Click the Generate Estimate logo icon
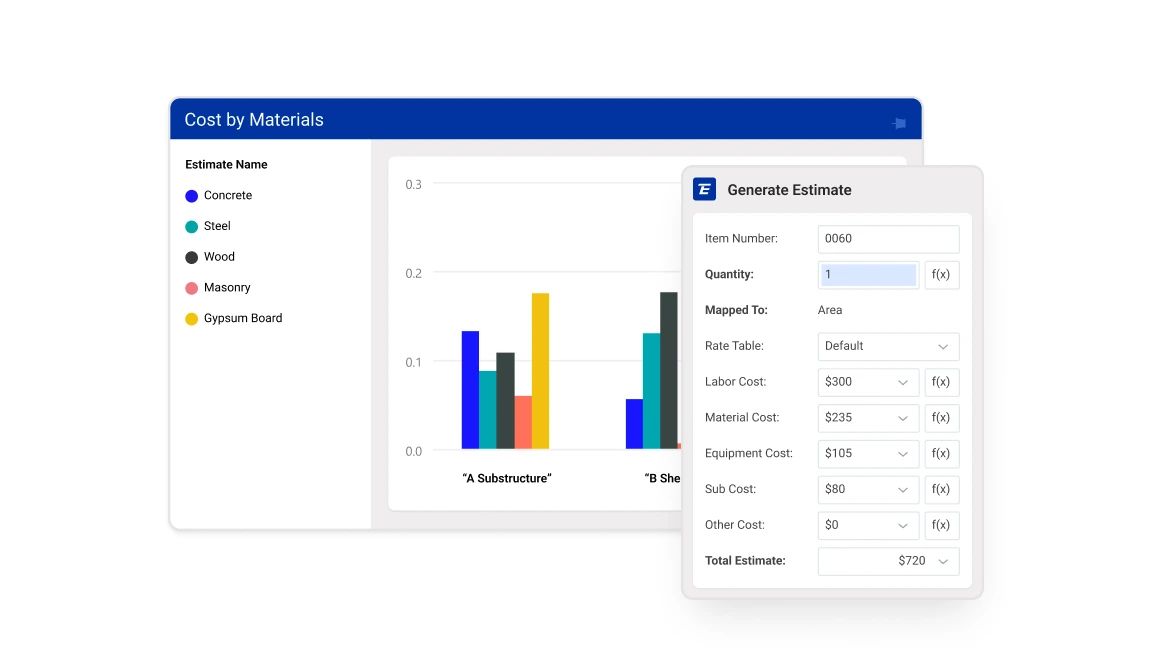This screenshot has height=660, width=1152. (704, 189)
